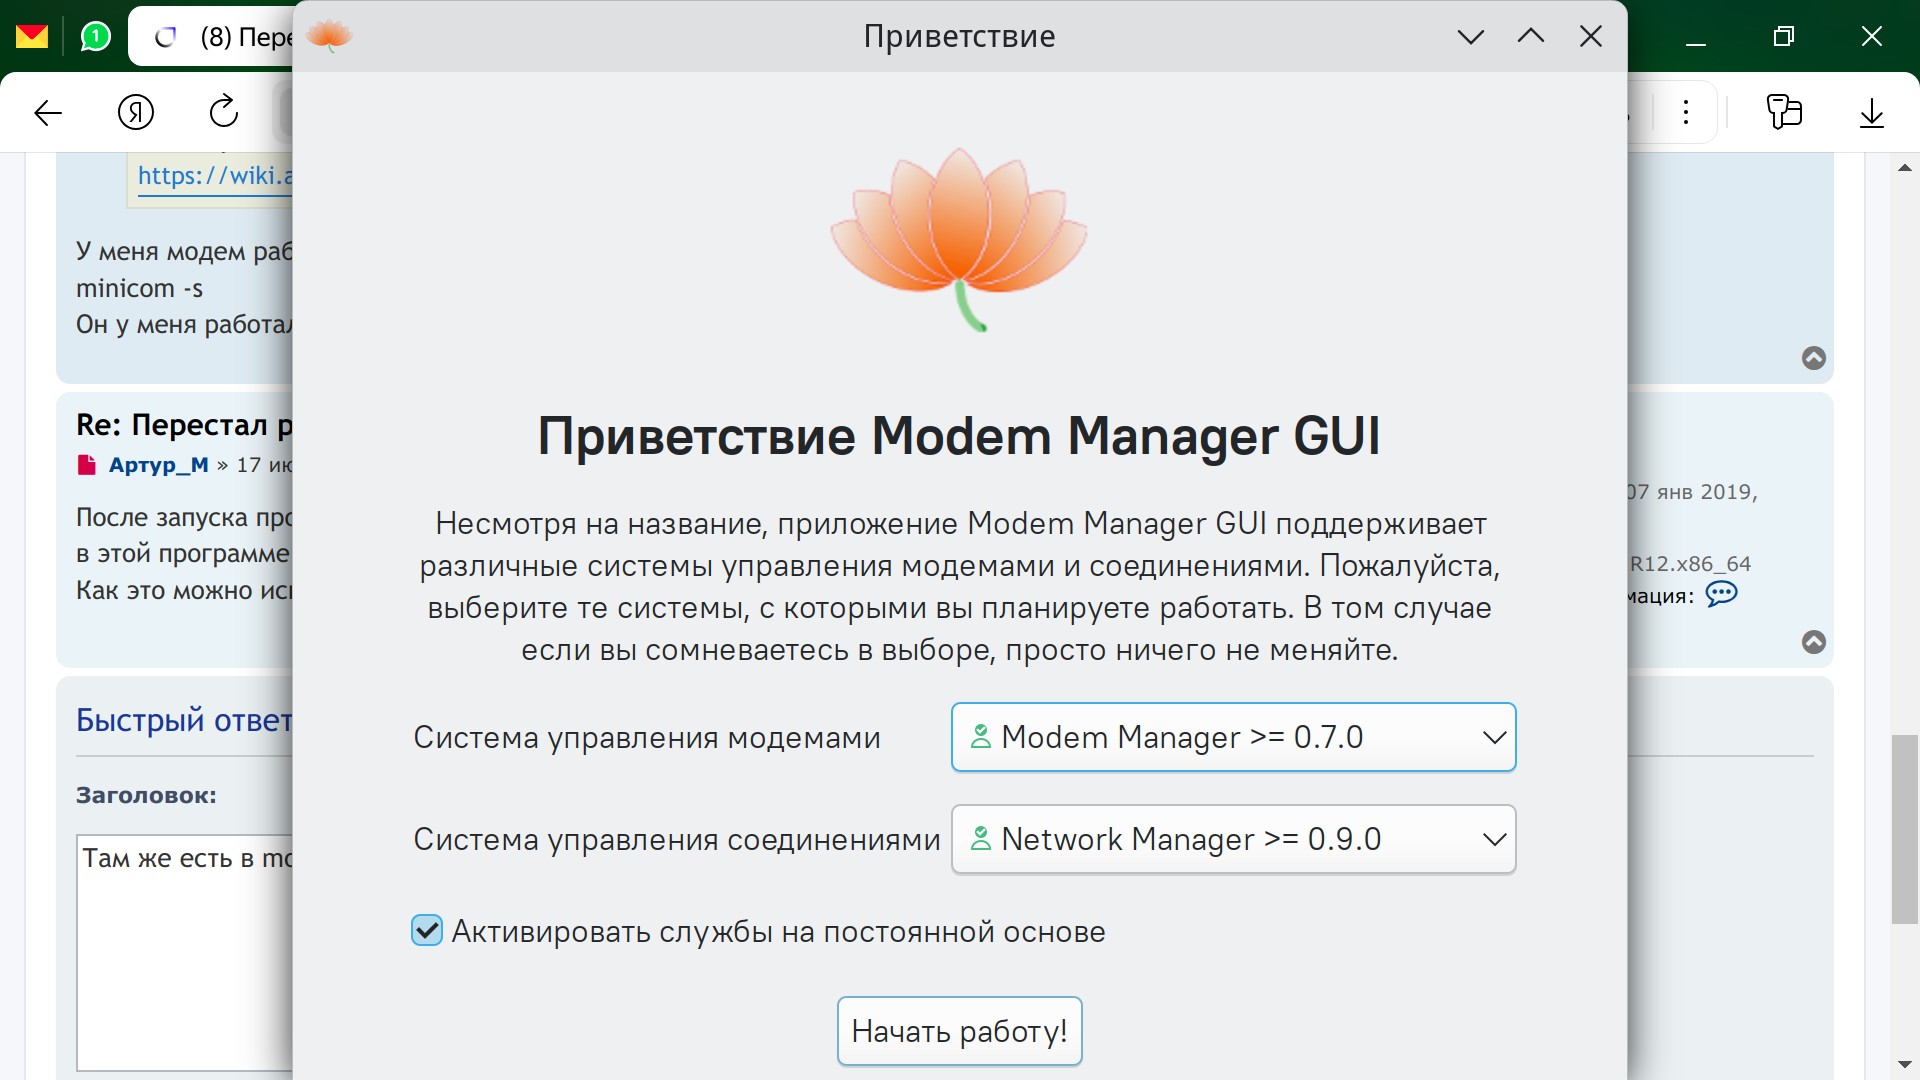Image resolution: width=1920 pixels, height=1080 pixels.
Task: Click the browser vertical scrollbar thumb
Action: tap(1904, 829)
